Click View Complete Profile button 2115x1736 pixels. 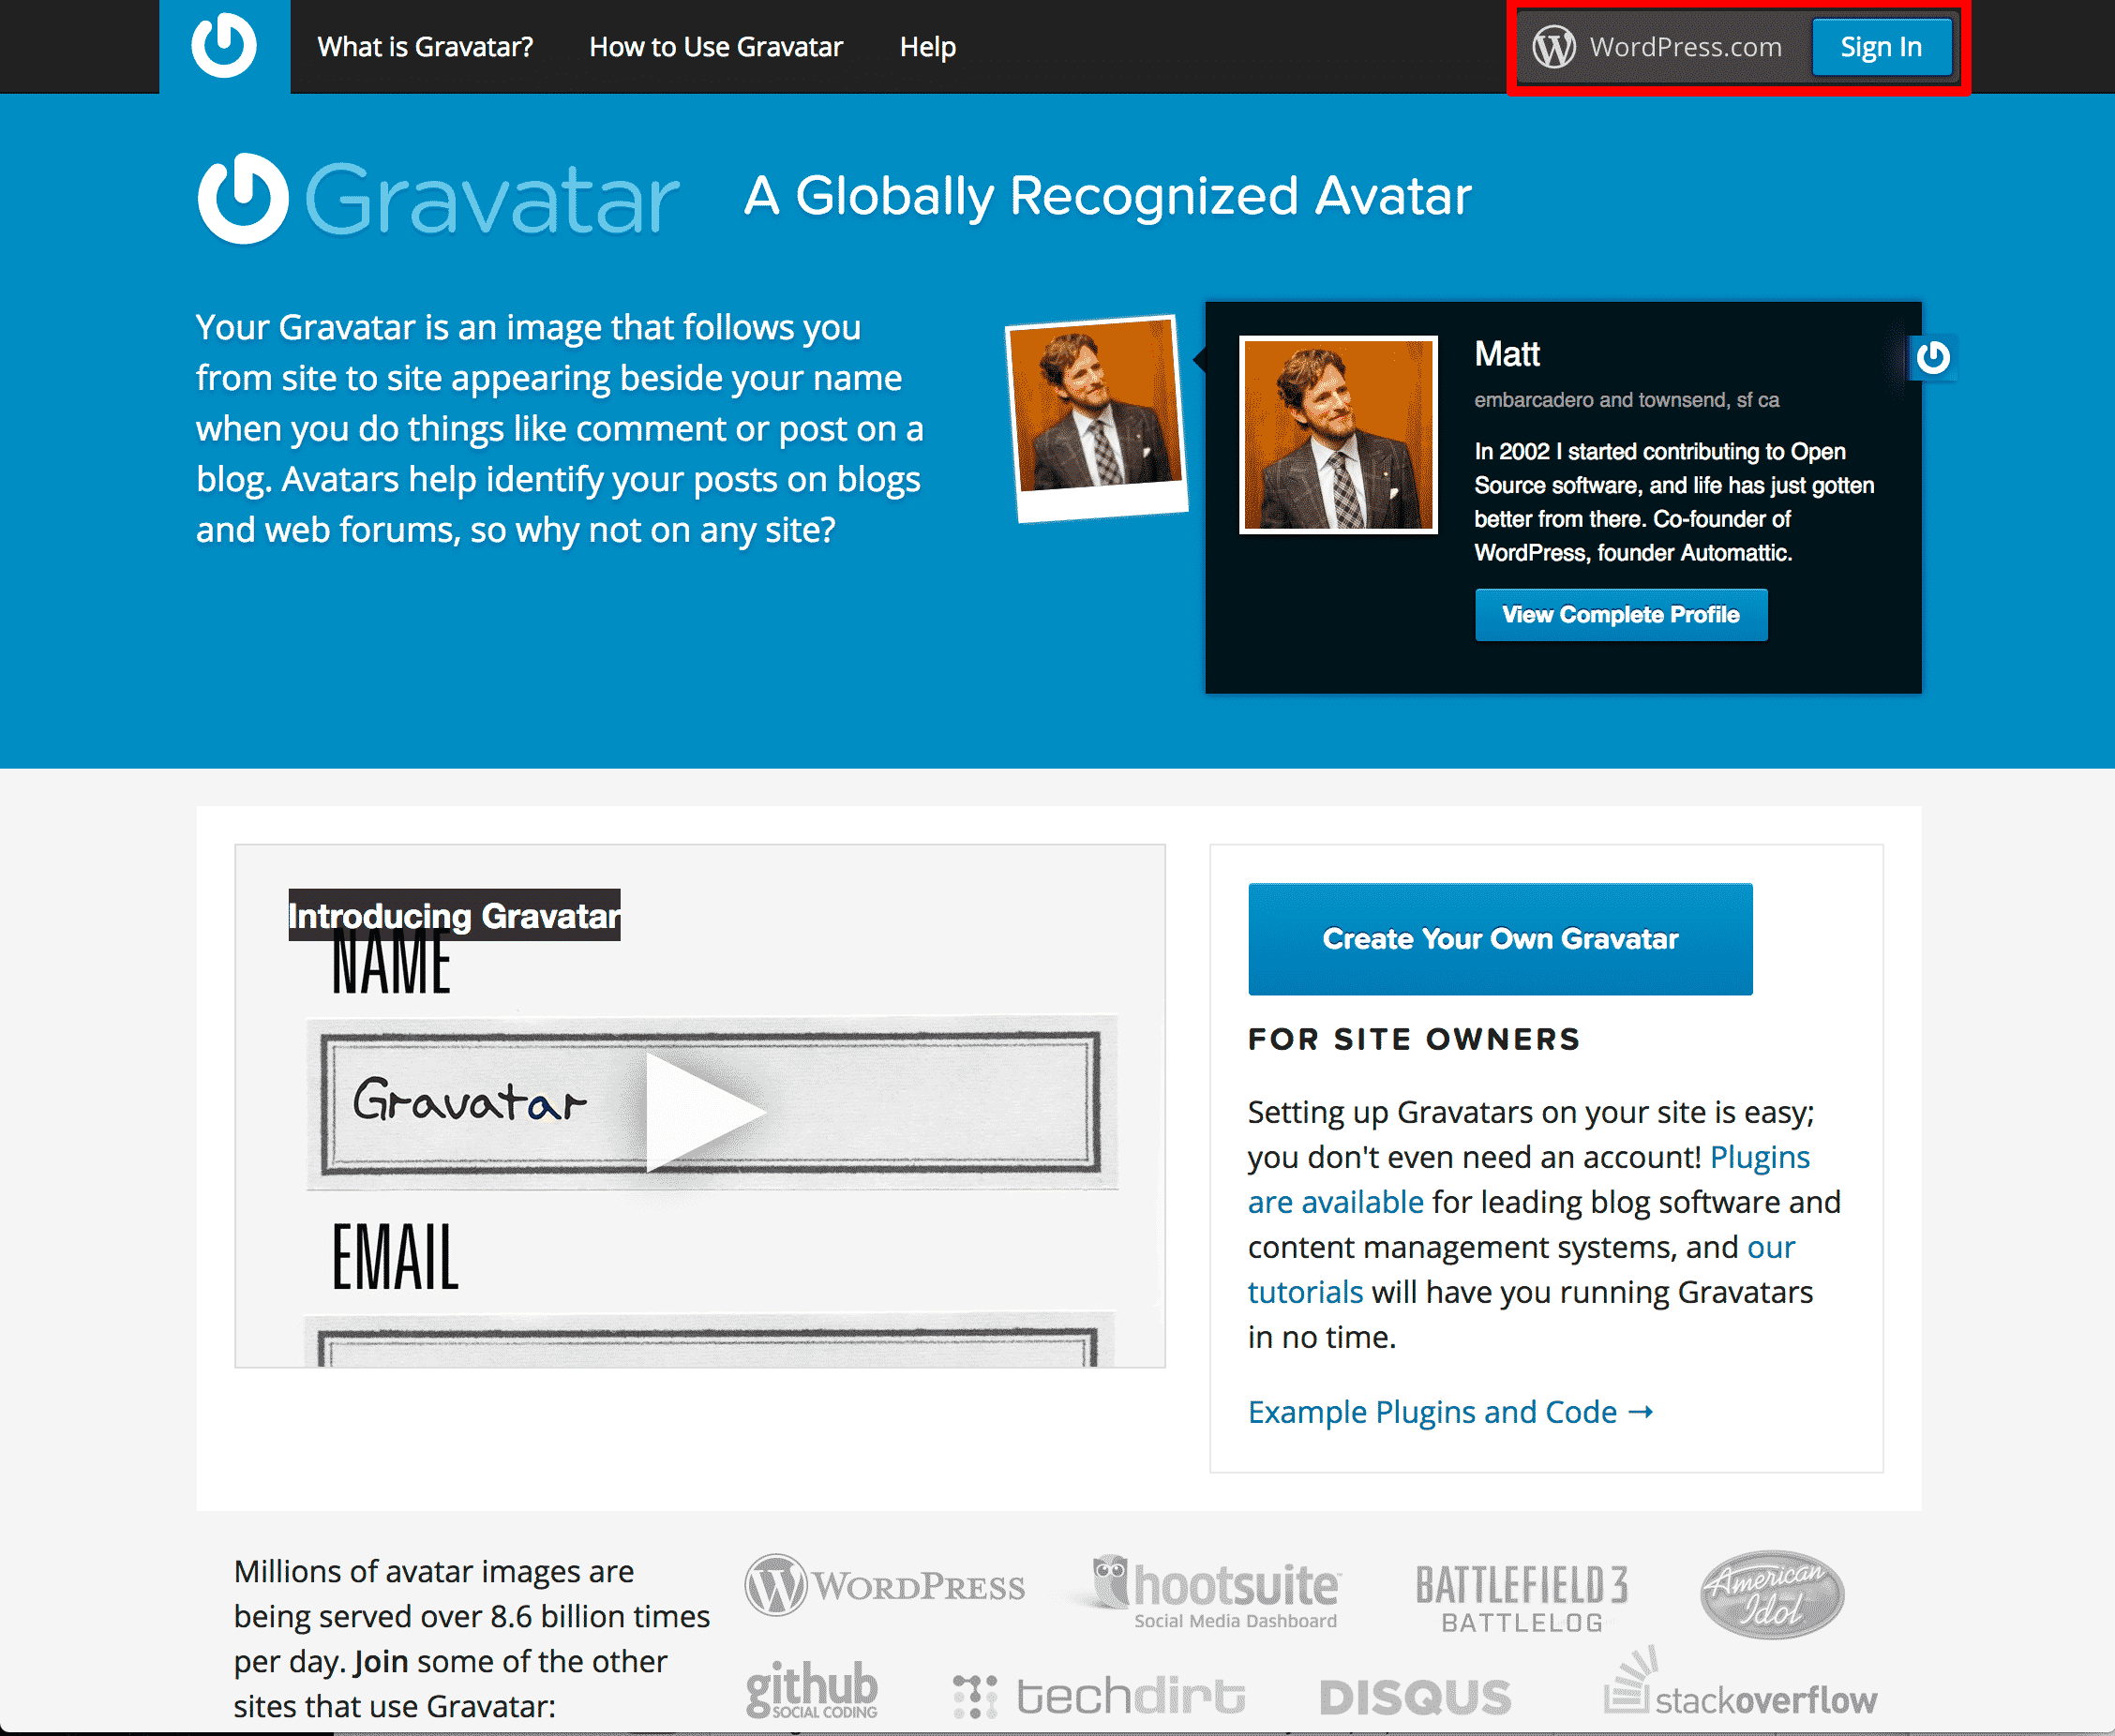[x=1618, y=615]
